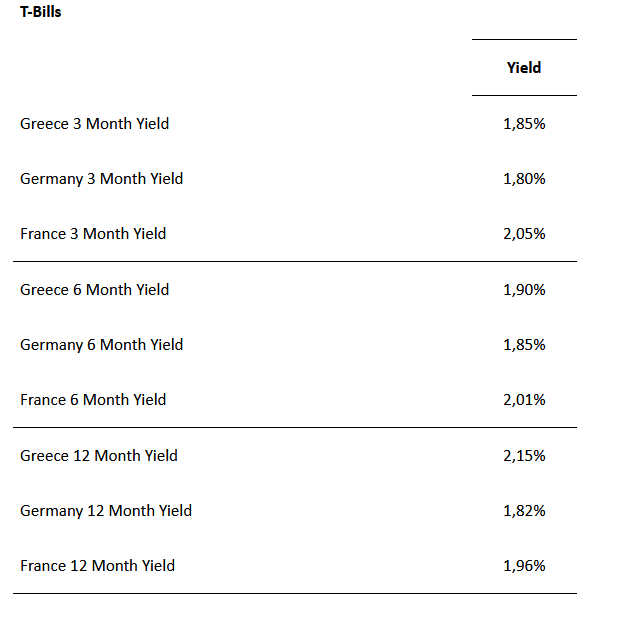Select the Germany 3 Month Yield label
The image size is (631, 629).
101,179
